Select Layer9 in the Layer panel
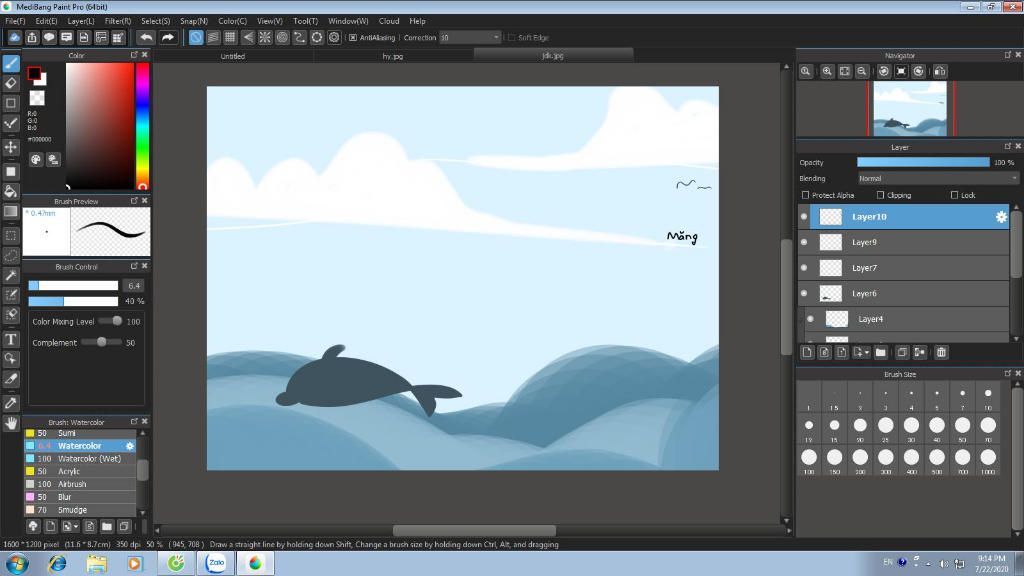 pyautogui.click(x=904, y=242)
